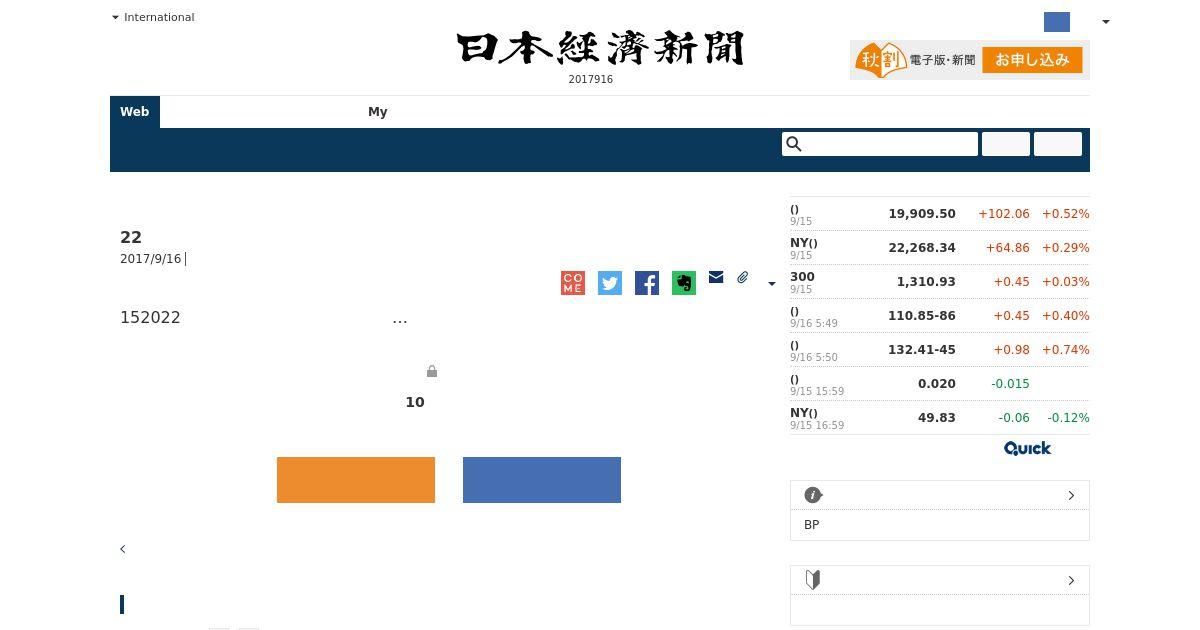Click first white button beside search box
This screenshot has width=1200, height=630.
[x=1006, y=144]
